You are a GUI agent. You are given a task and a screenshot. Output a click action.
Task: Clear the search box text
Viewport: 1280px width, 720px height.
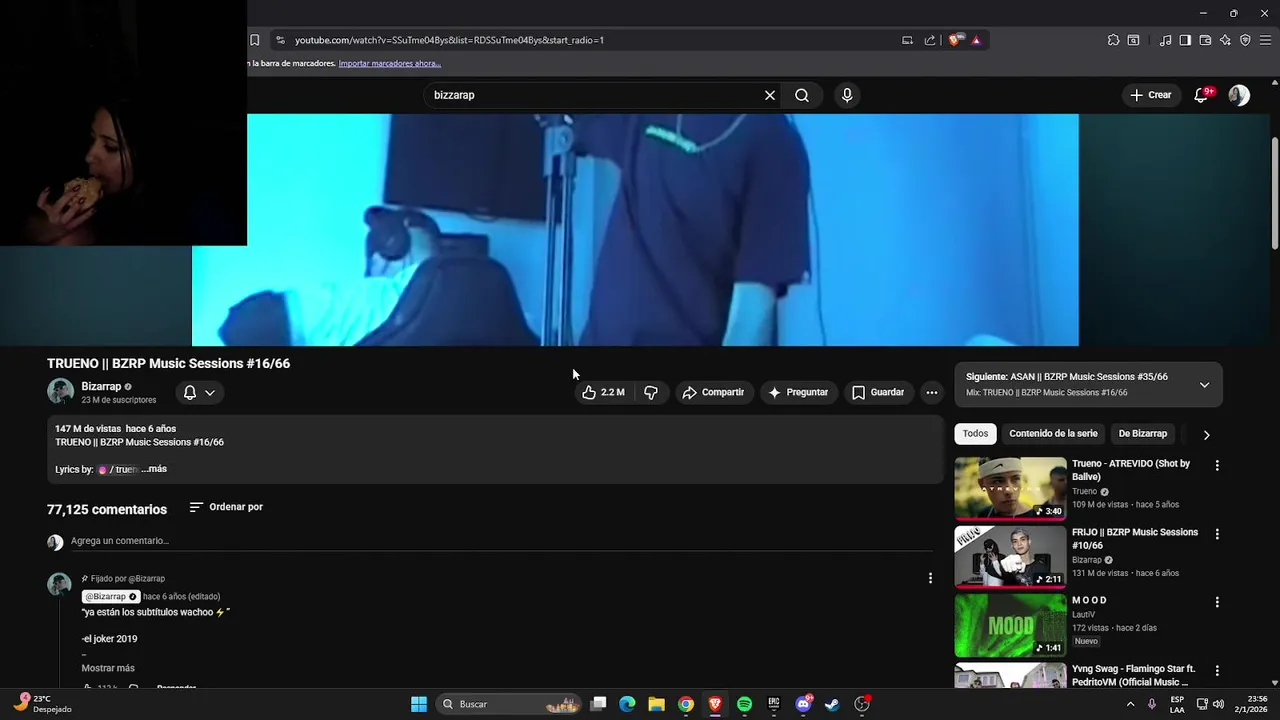pyautogui.click(x=770, y=95)
